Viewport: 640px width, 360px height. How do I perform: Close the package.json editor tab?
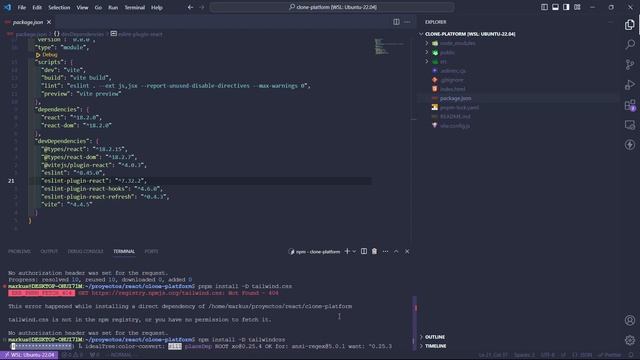[49, 22]
